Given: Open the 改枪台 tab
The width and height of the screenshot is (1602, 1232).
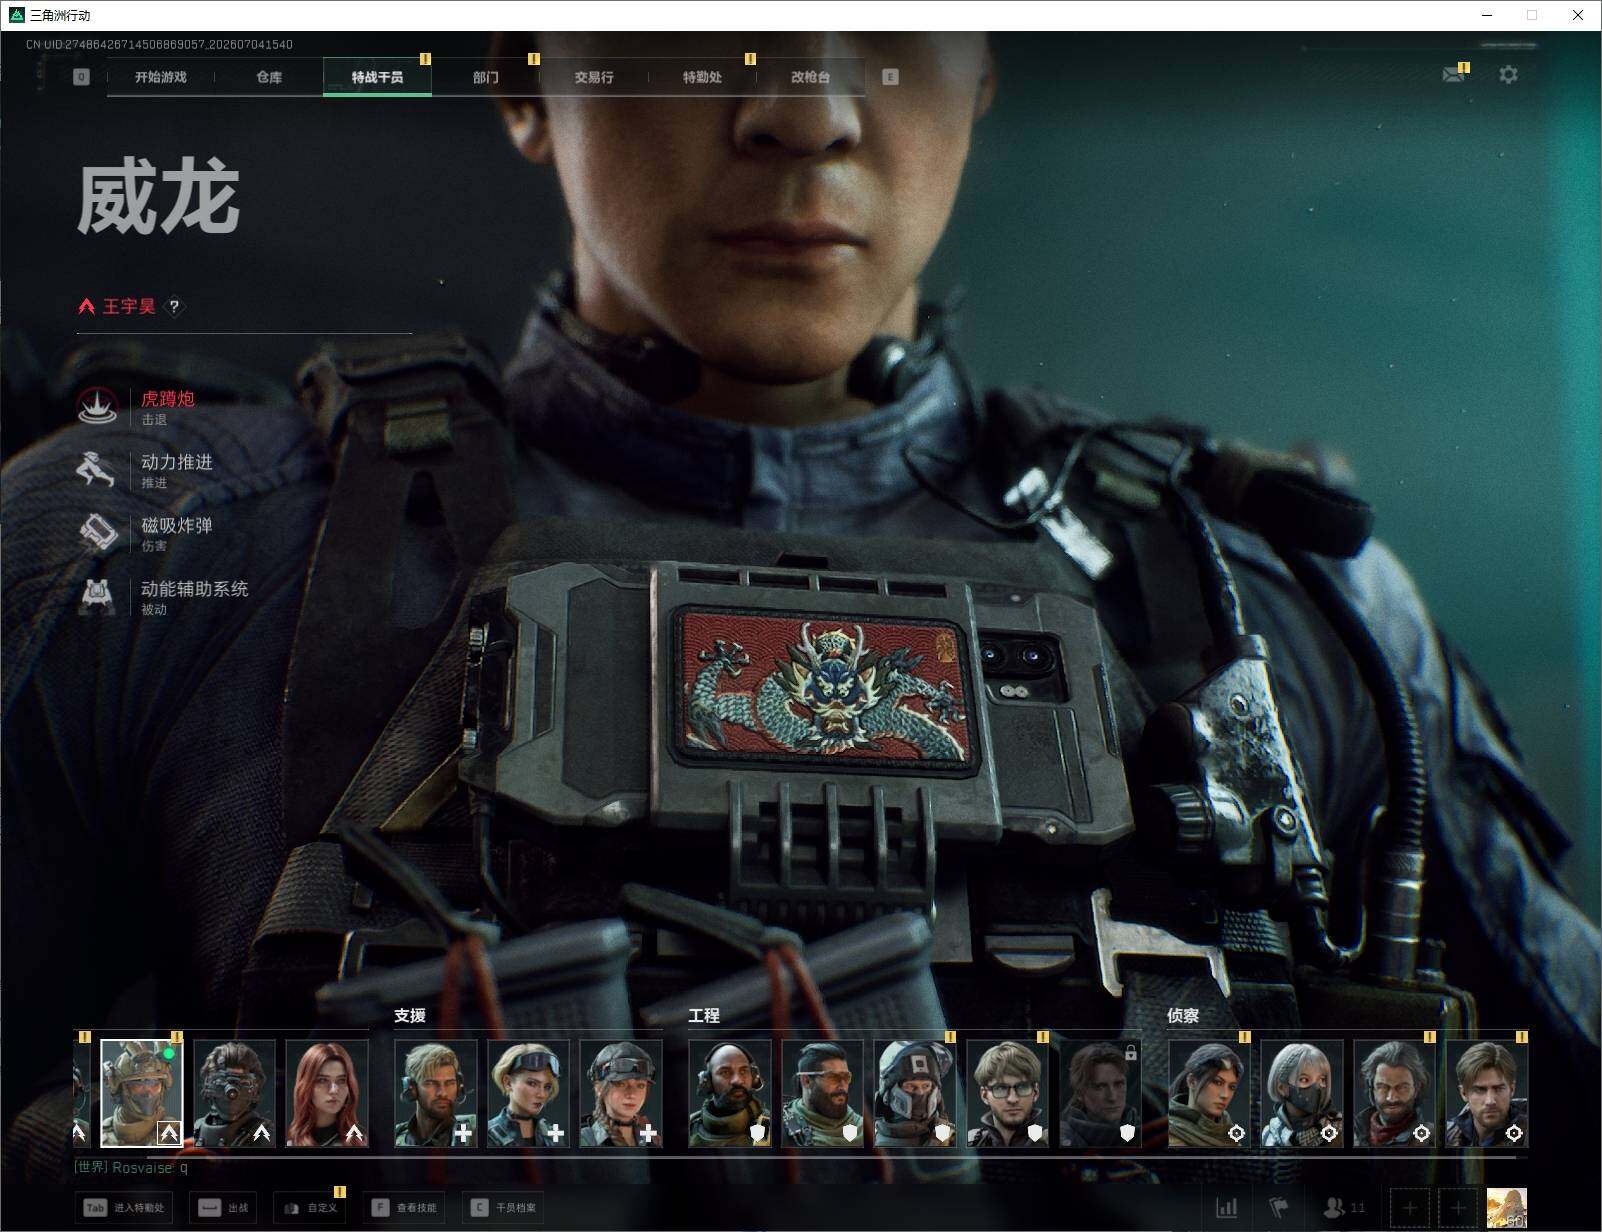Looking at the screenshot, I should (810, 77).
